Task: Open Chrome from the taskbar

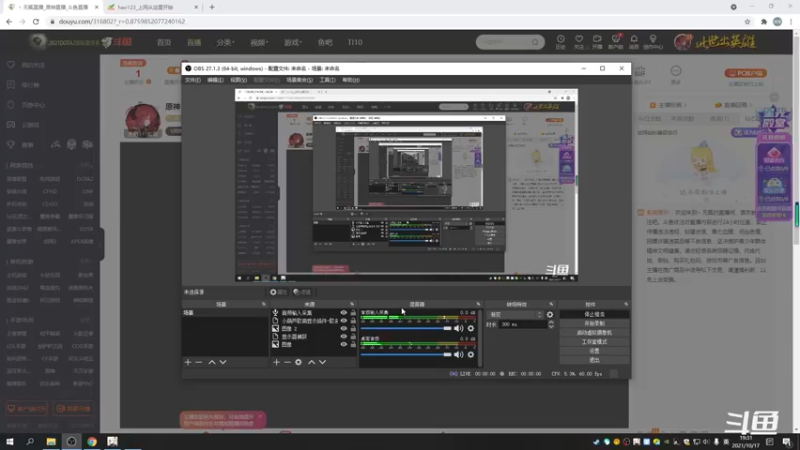Action: (92, 441)
